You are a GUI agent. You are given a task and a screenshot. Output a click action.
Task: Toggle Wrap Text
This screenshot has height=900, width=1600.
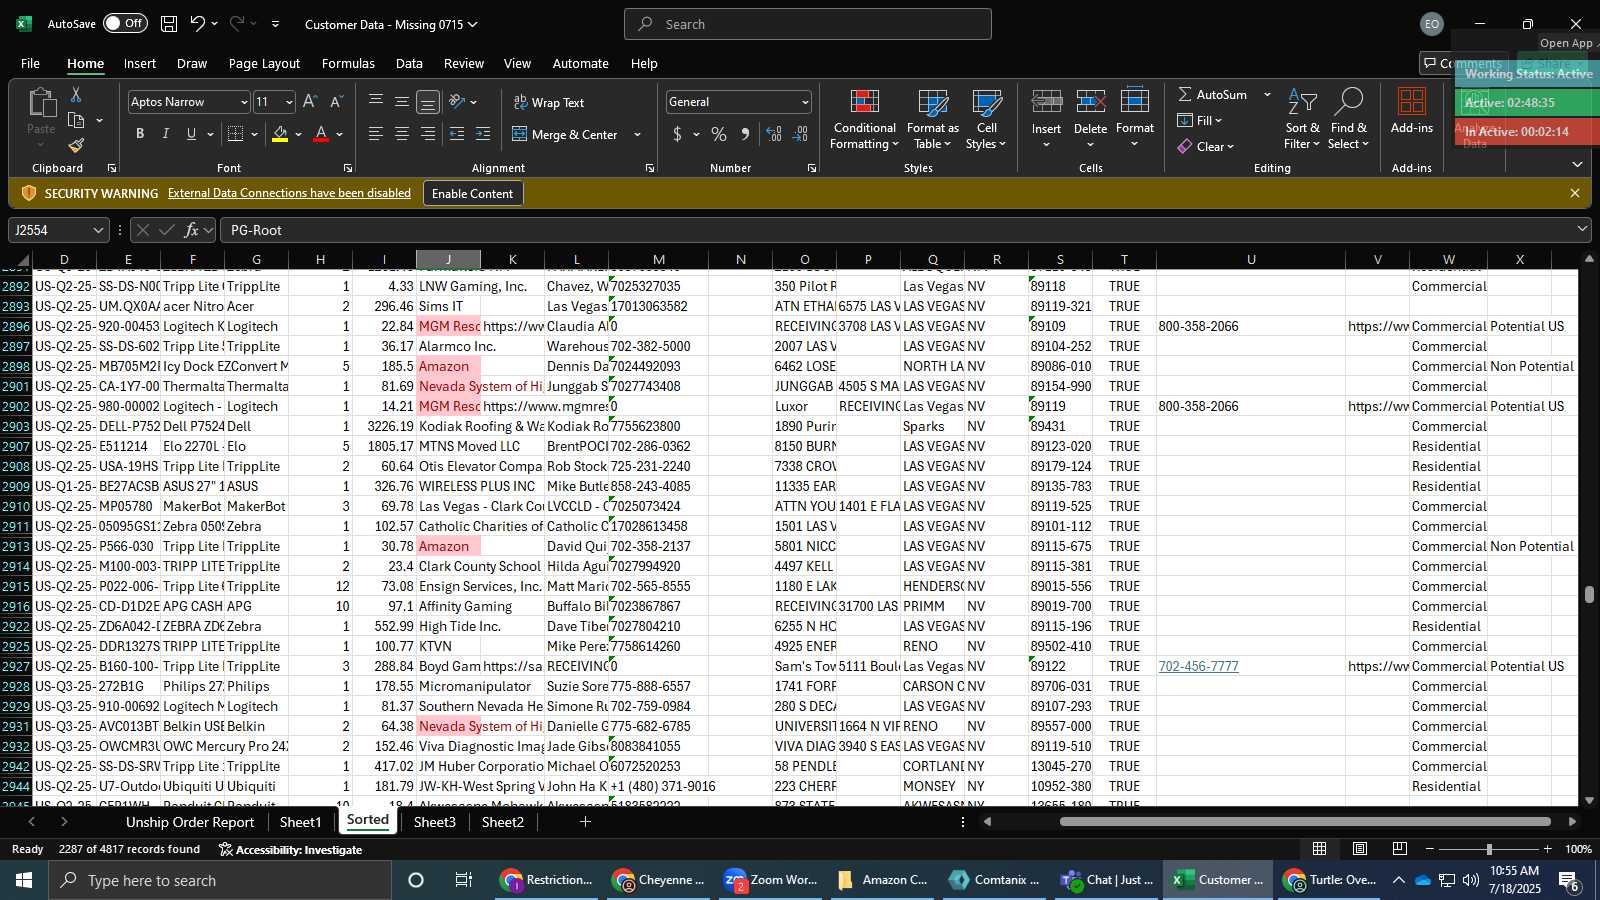[549, 102]
